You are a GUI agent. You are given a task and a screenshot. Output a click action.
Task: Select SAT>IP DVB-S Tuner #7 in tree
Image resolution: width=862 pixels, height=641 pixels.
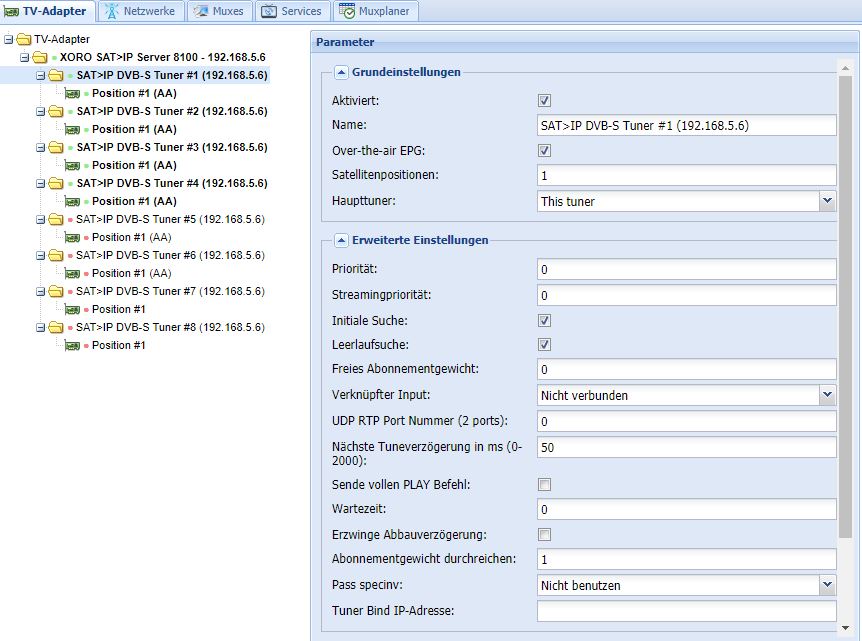[x=170, y=291]
